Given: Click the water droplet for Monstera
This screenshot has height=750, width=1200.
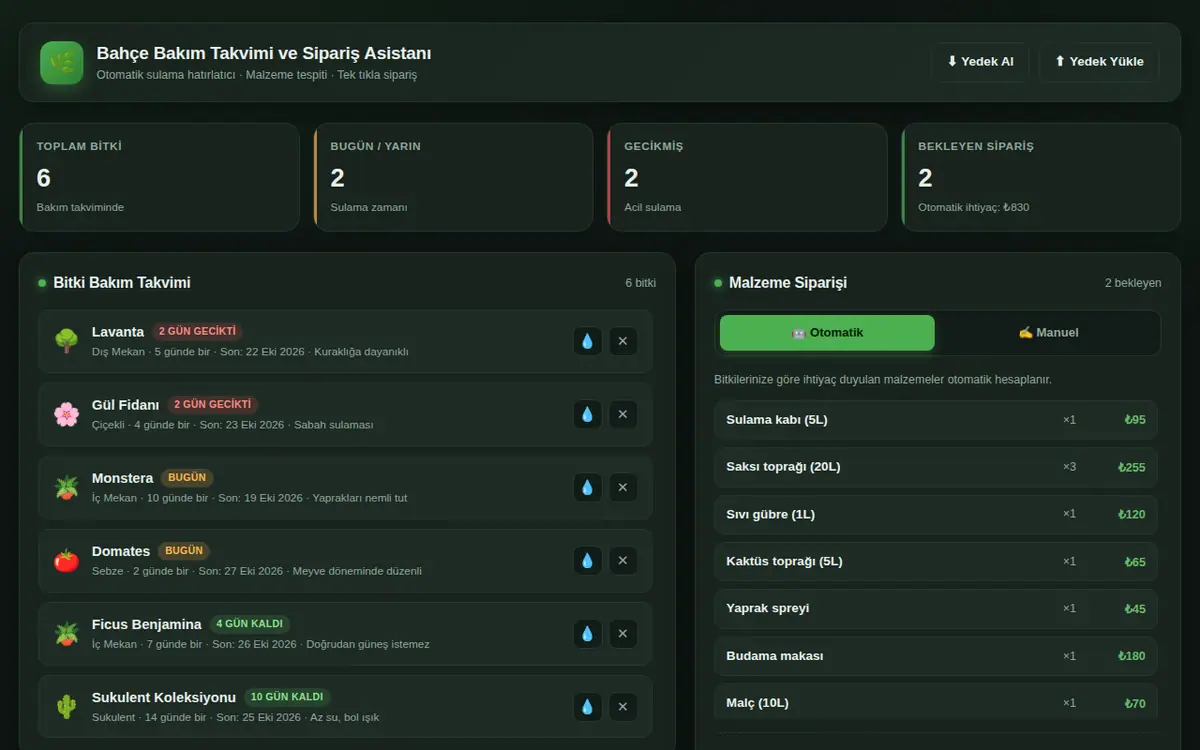Looking at the screenshot, I should click(587, 487).
